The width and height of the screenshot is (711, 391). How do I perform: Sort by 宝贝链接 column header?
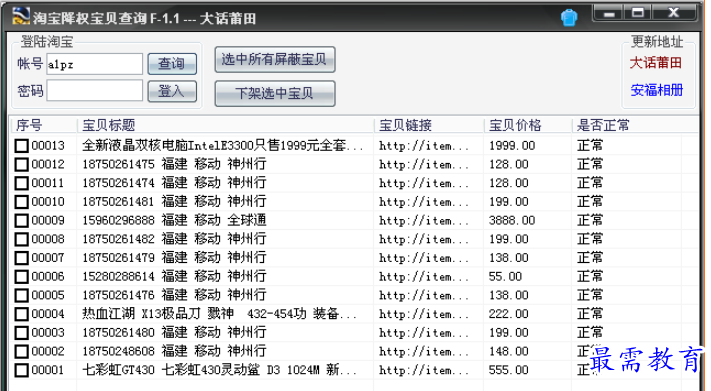click(429, 125)
